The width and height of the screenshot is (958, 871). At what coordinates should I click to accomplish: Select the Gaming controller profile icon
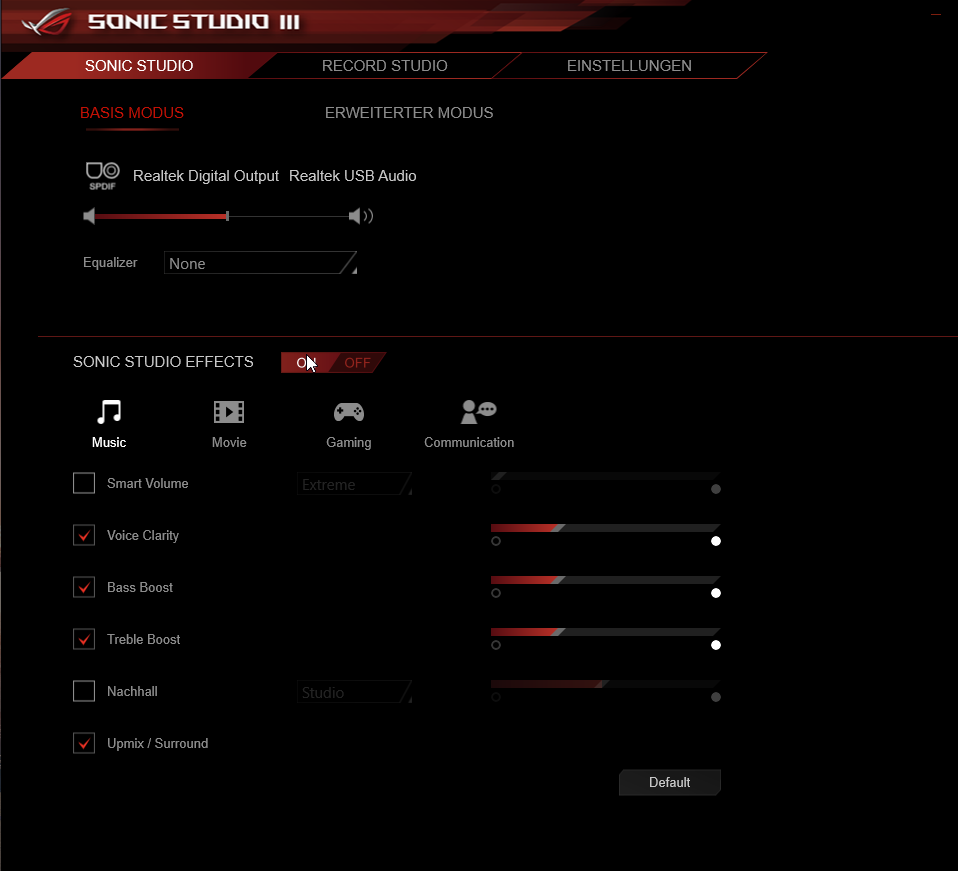coord(349,412)
